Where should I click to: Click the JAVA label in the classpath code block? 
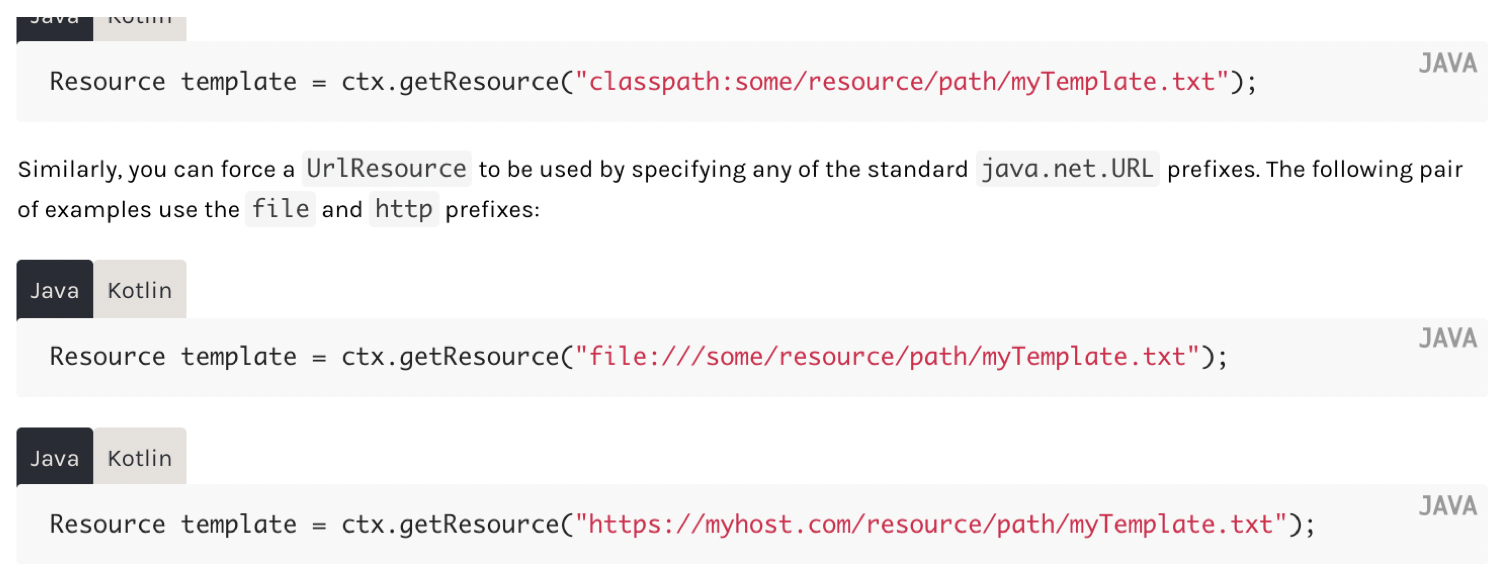click(1447, 64)
